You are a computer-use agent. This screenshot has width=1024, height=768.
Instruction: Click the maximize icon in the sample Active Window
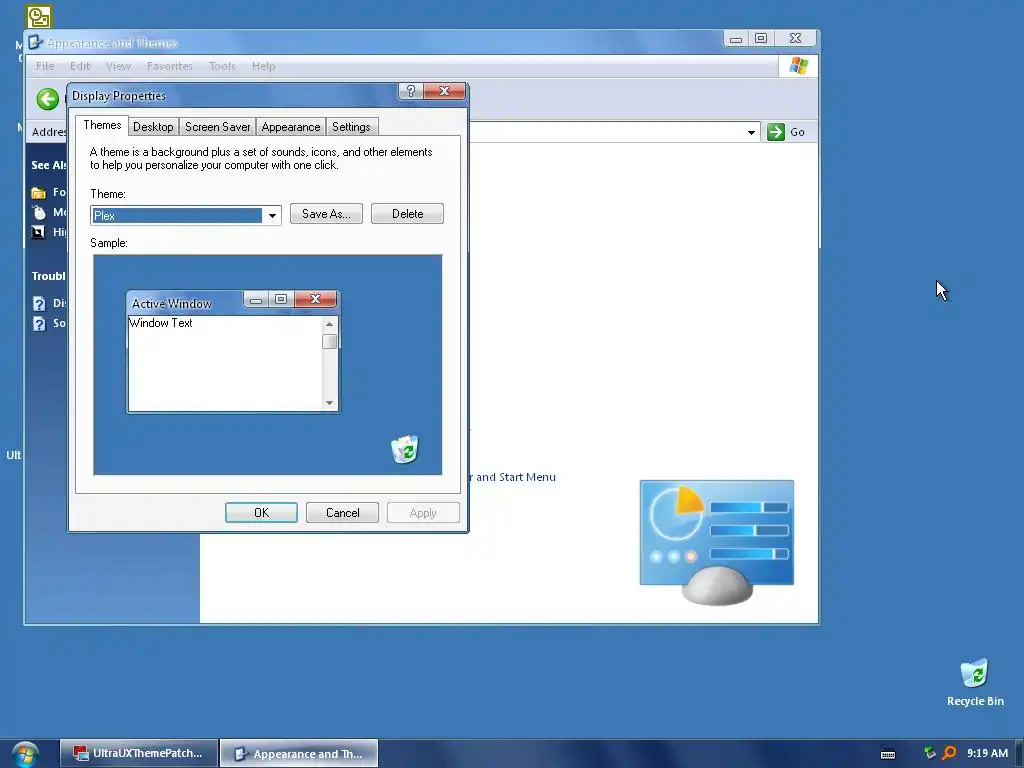(281, 299)
